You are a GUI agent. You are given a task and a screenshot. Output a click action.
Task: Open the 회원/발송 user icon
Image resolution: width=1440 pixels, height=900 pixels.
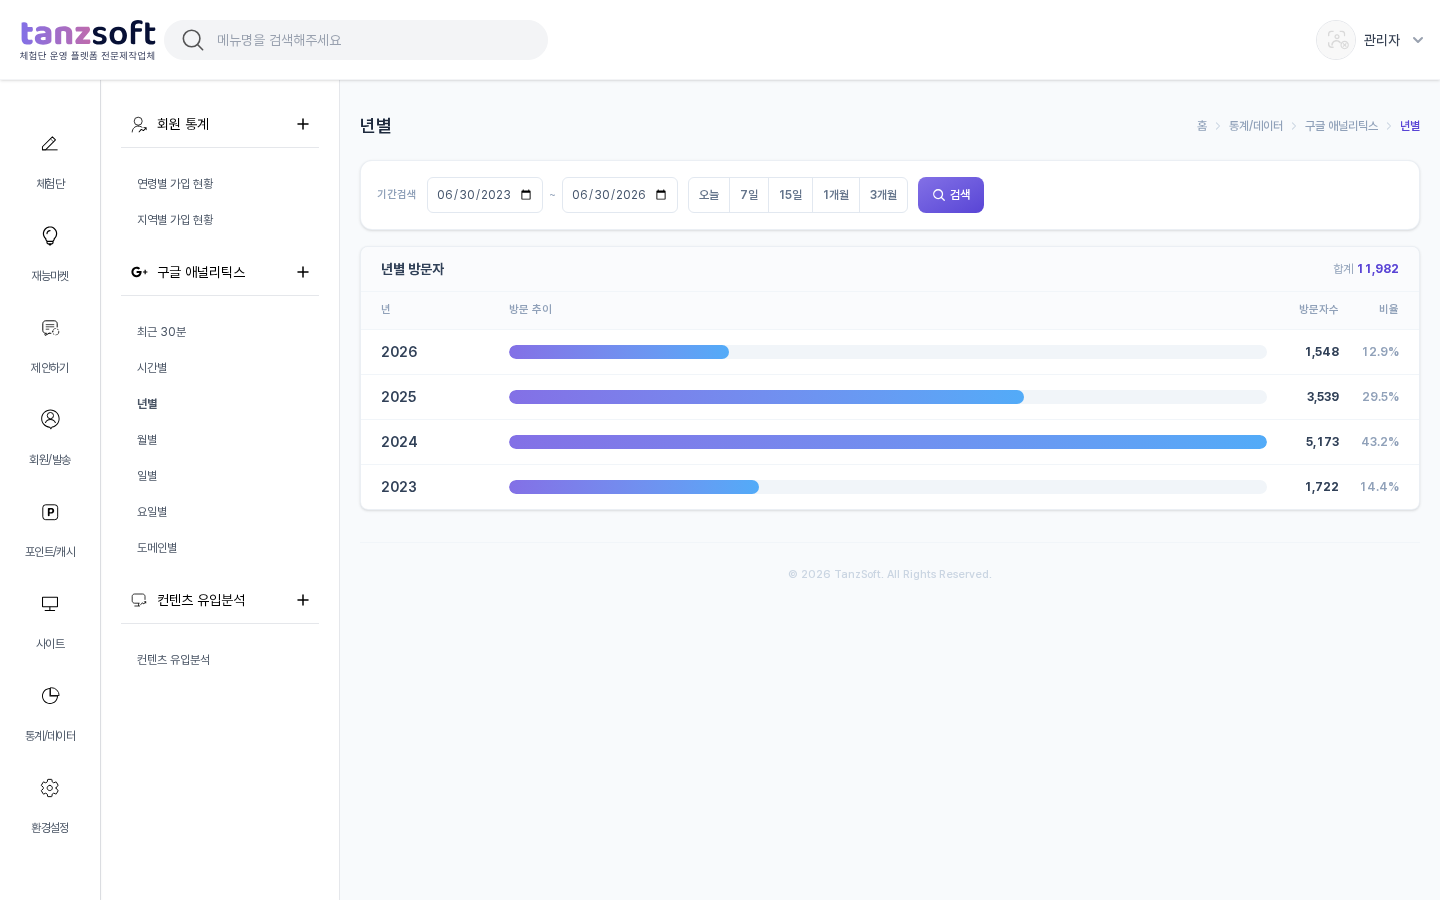(50, 419)
